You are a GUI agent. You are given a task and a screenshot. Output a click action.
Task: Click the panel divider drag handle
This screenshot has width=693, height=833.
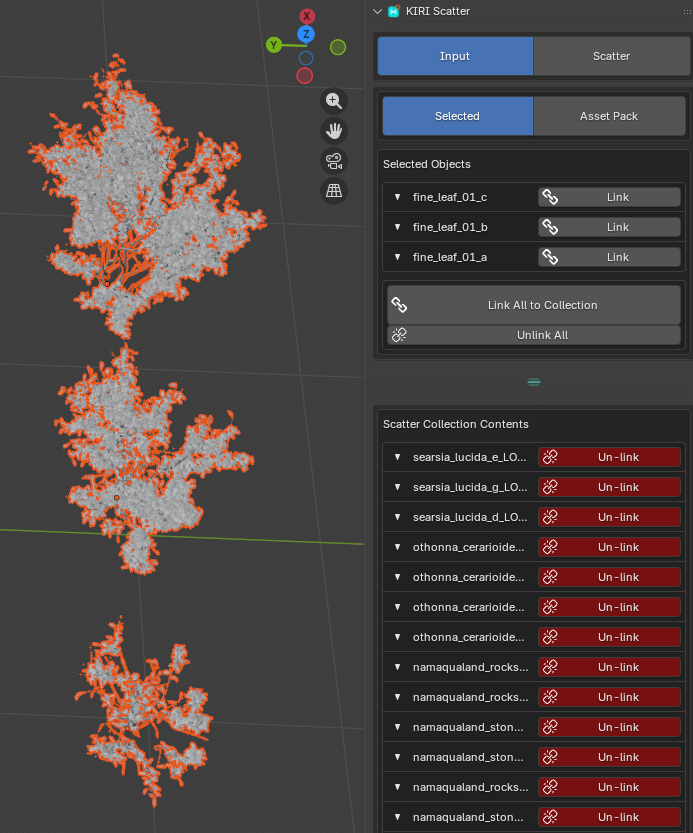tap(534, 382)
